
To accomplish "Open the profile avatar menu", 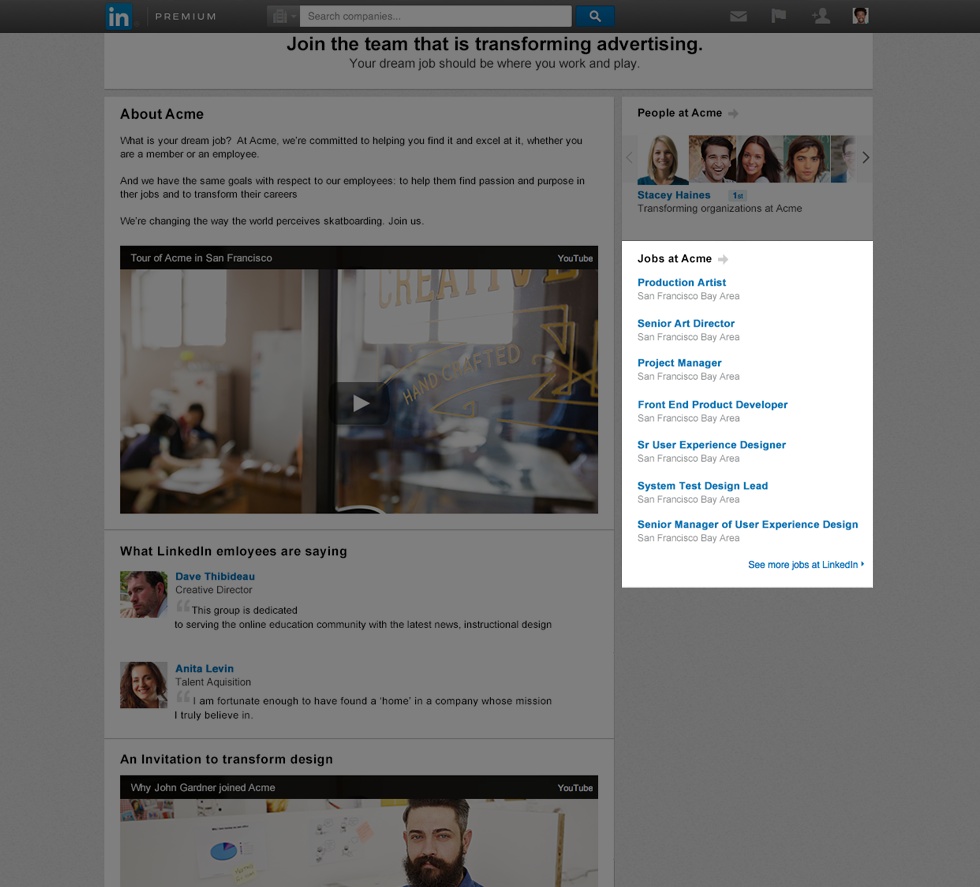I will tap(860, 16).
